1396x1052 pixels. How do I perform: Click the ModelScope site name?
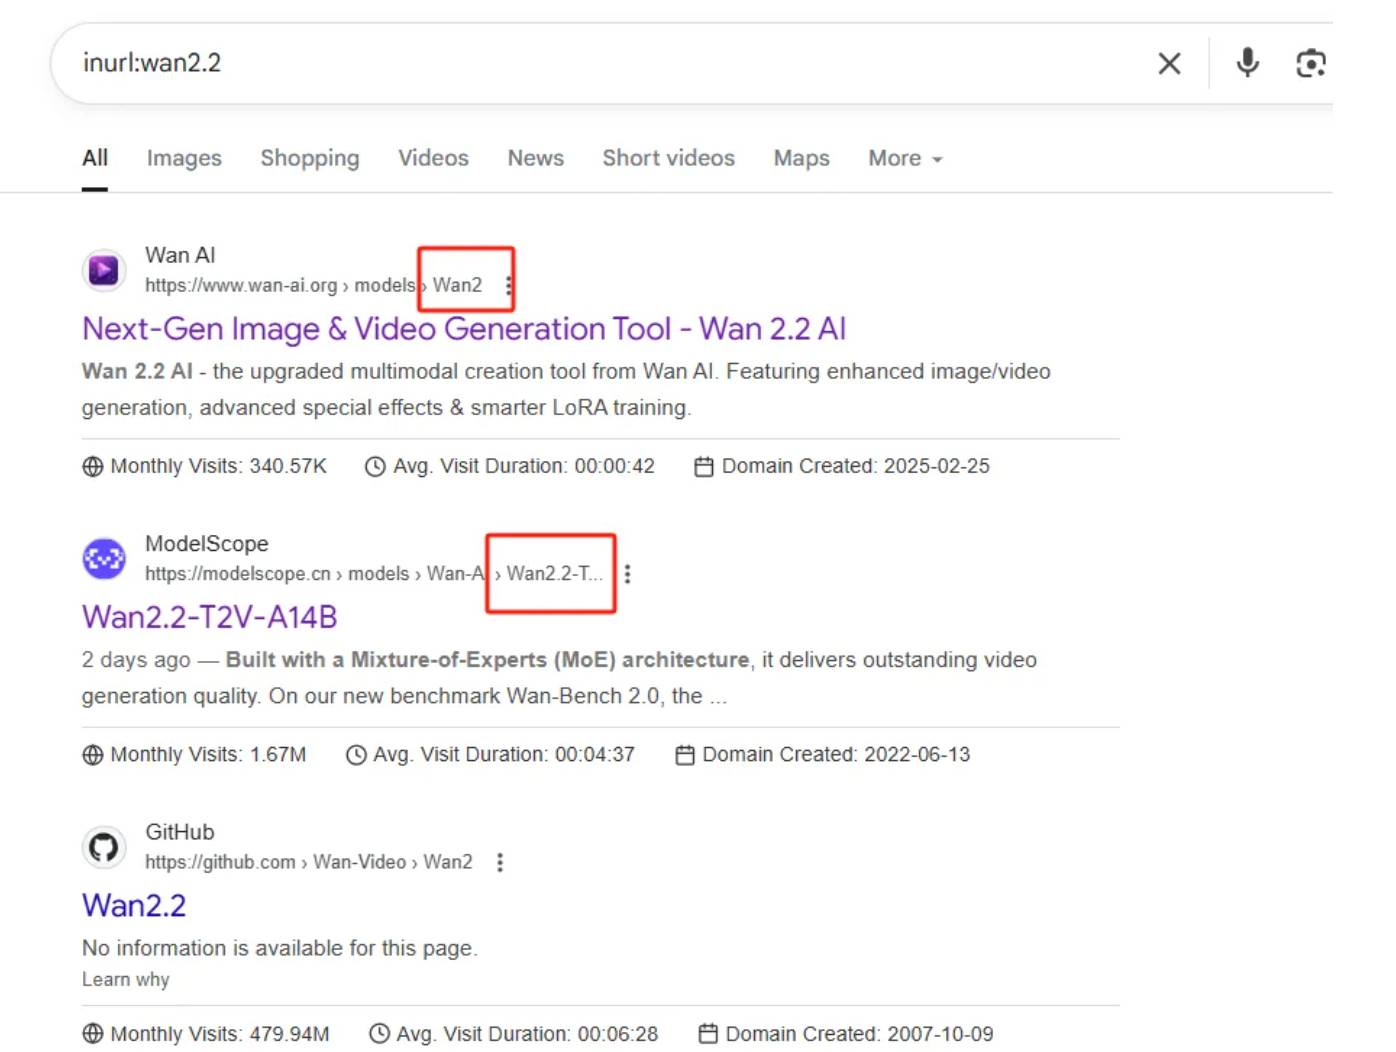[x=207, y=544]
